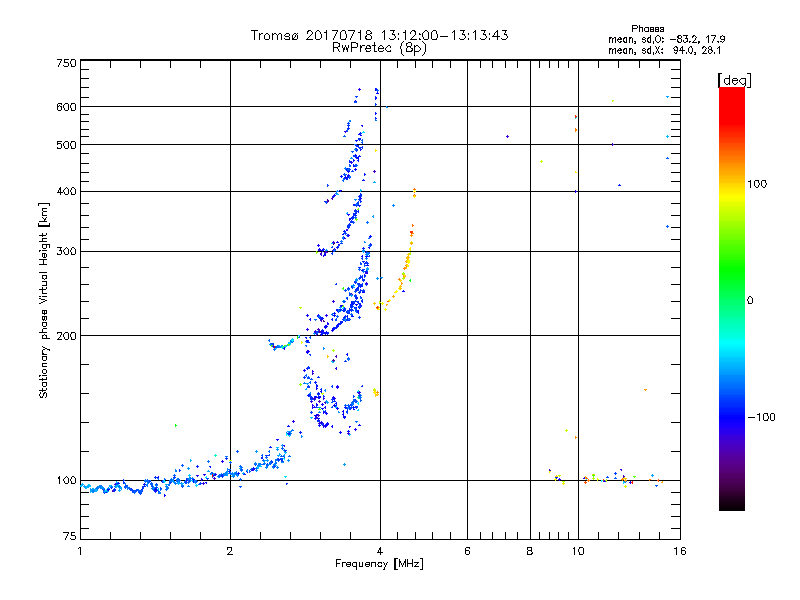
Task: Click the '300' height axis tick label
Action: click(x=66, y=252)
